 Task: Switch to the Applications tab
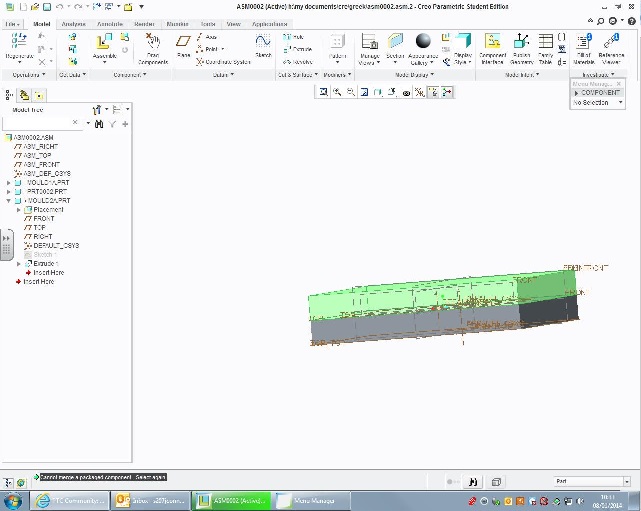coord(270,24)
